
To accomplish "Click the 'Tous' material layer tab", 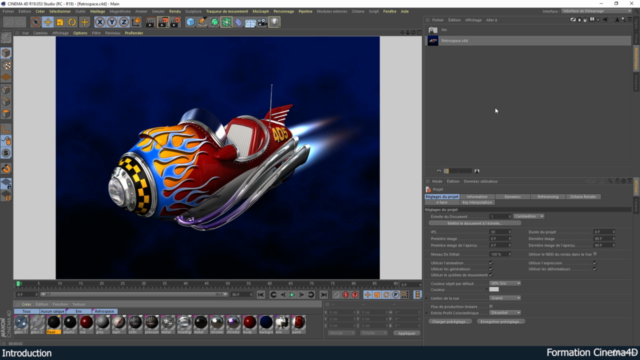I will [27, 311].
